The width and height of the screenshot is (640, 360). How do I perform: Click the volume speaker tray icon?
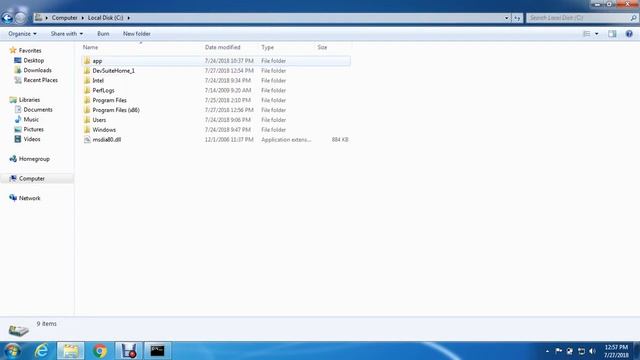point(592,351)
